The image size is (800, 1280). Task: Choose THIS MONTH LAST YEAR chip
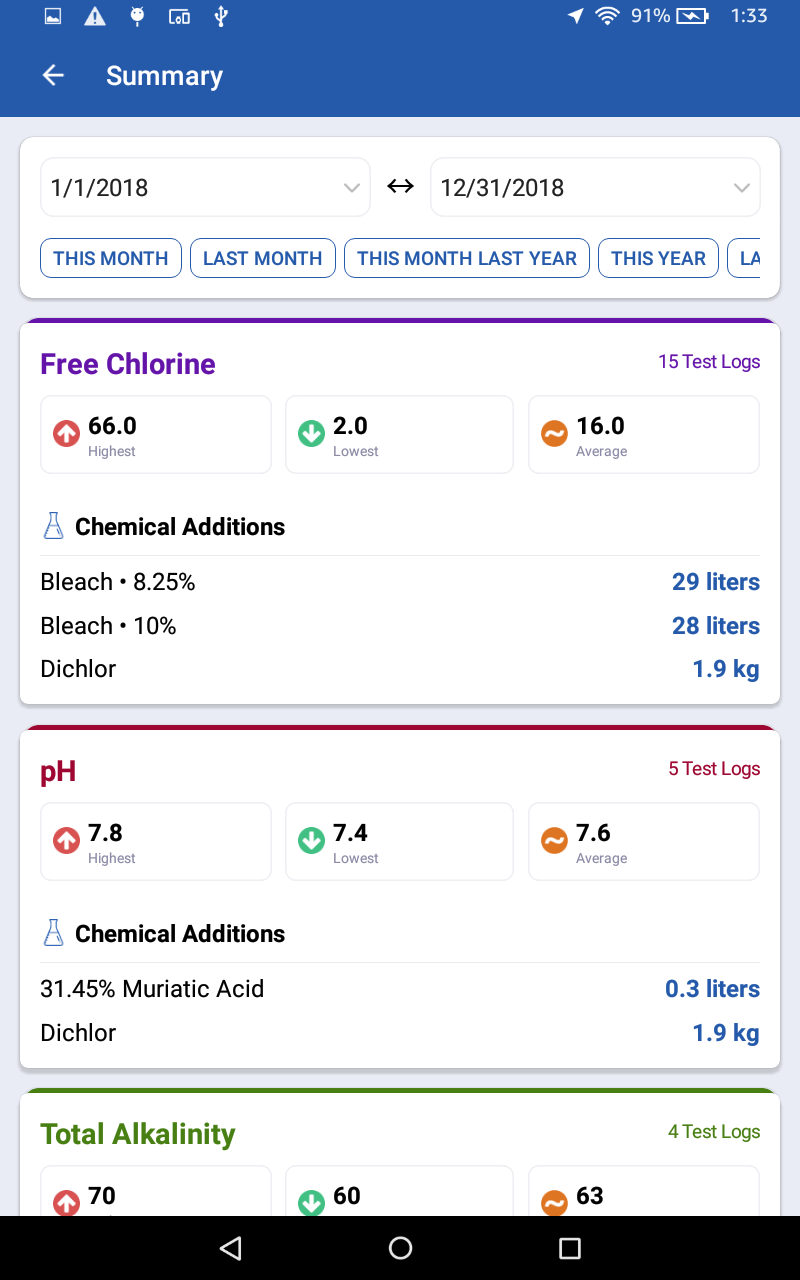coord(466,258)
